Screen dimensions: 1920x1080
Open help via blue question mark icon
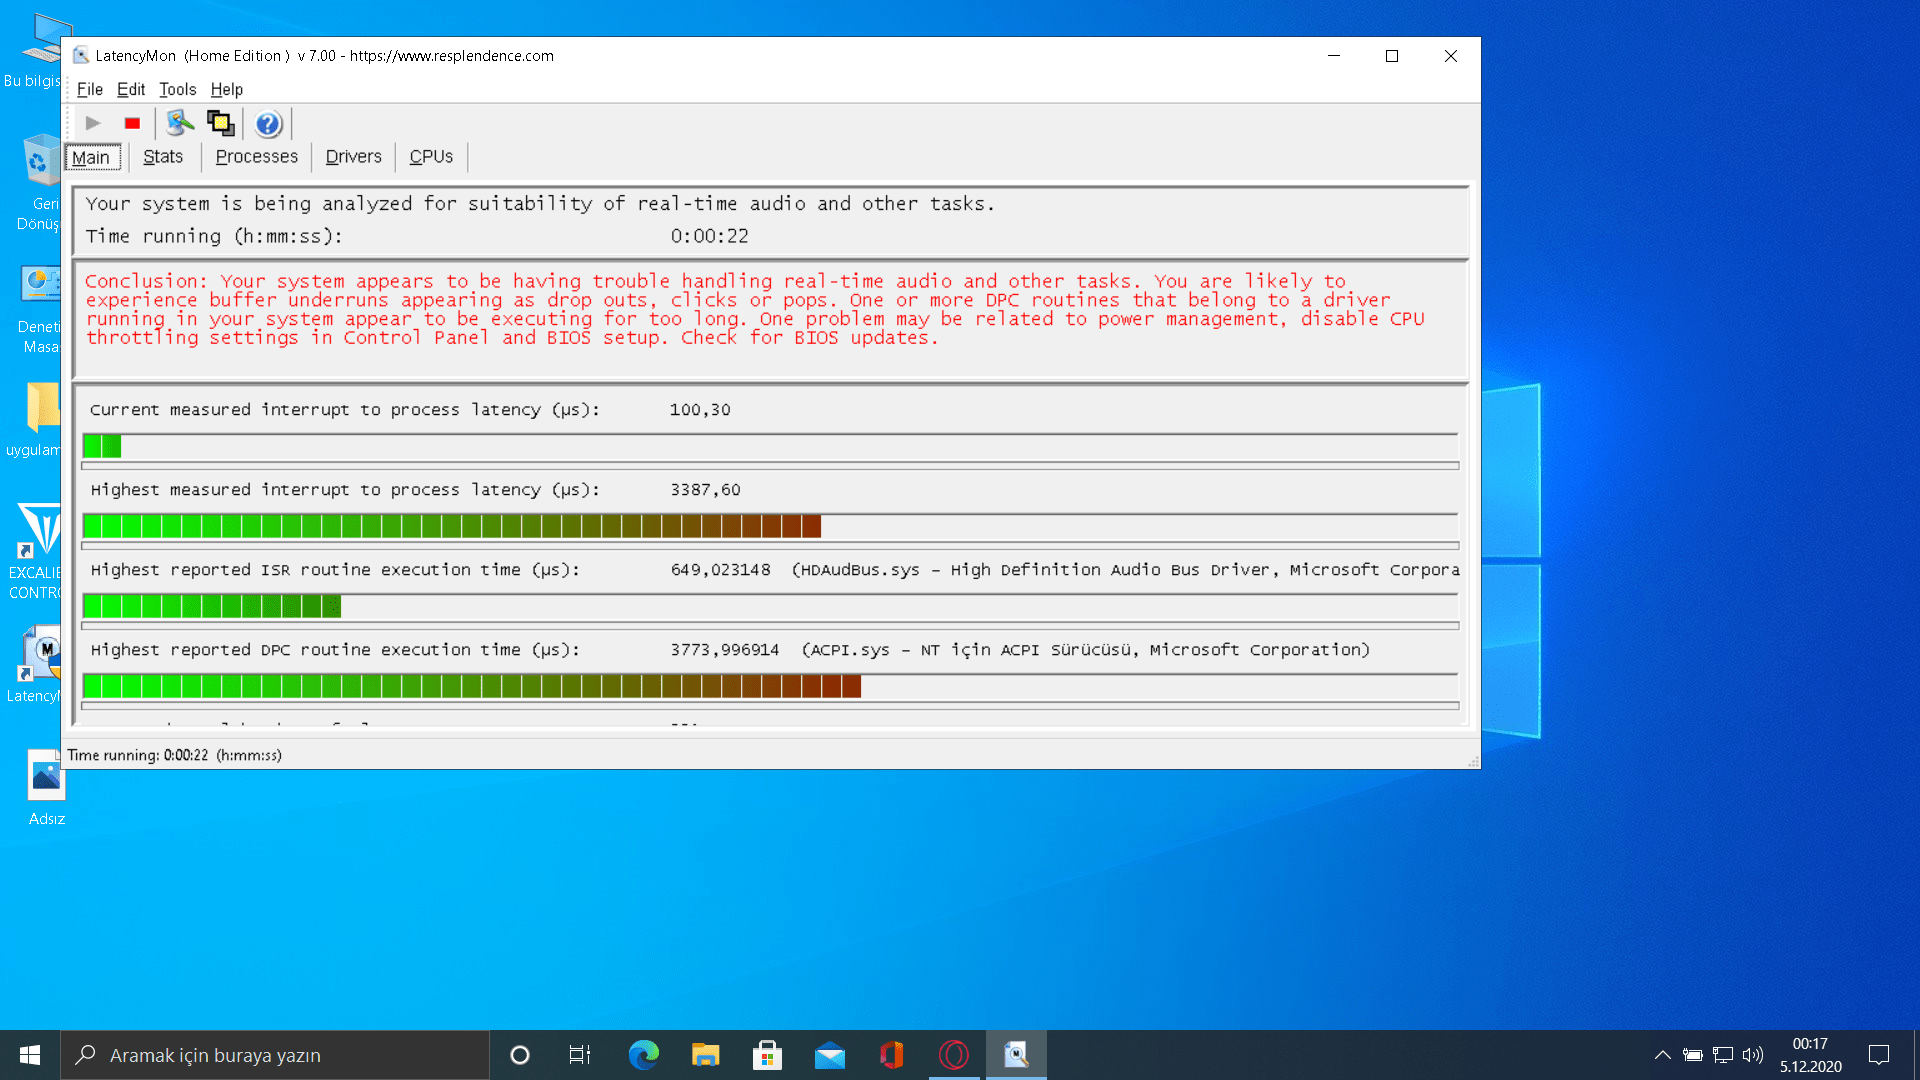click(x=268, y=124)
